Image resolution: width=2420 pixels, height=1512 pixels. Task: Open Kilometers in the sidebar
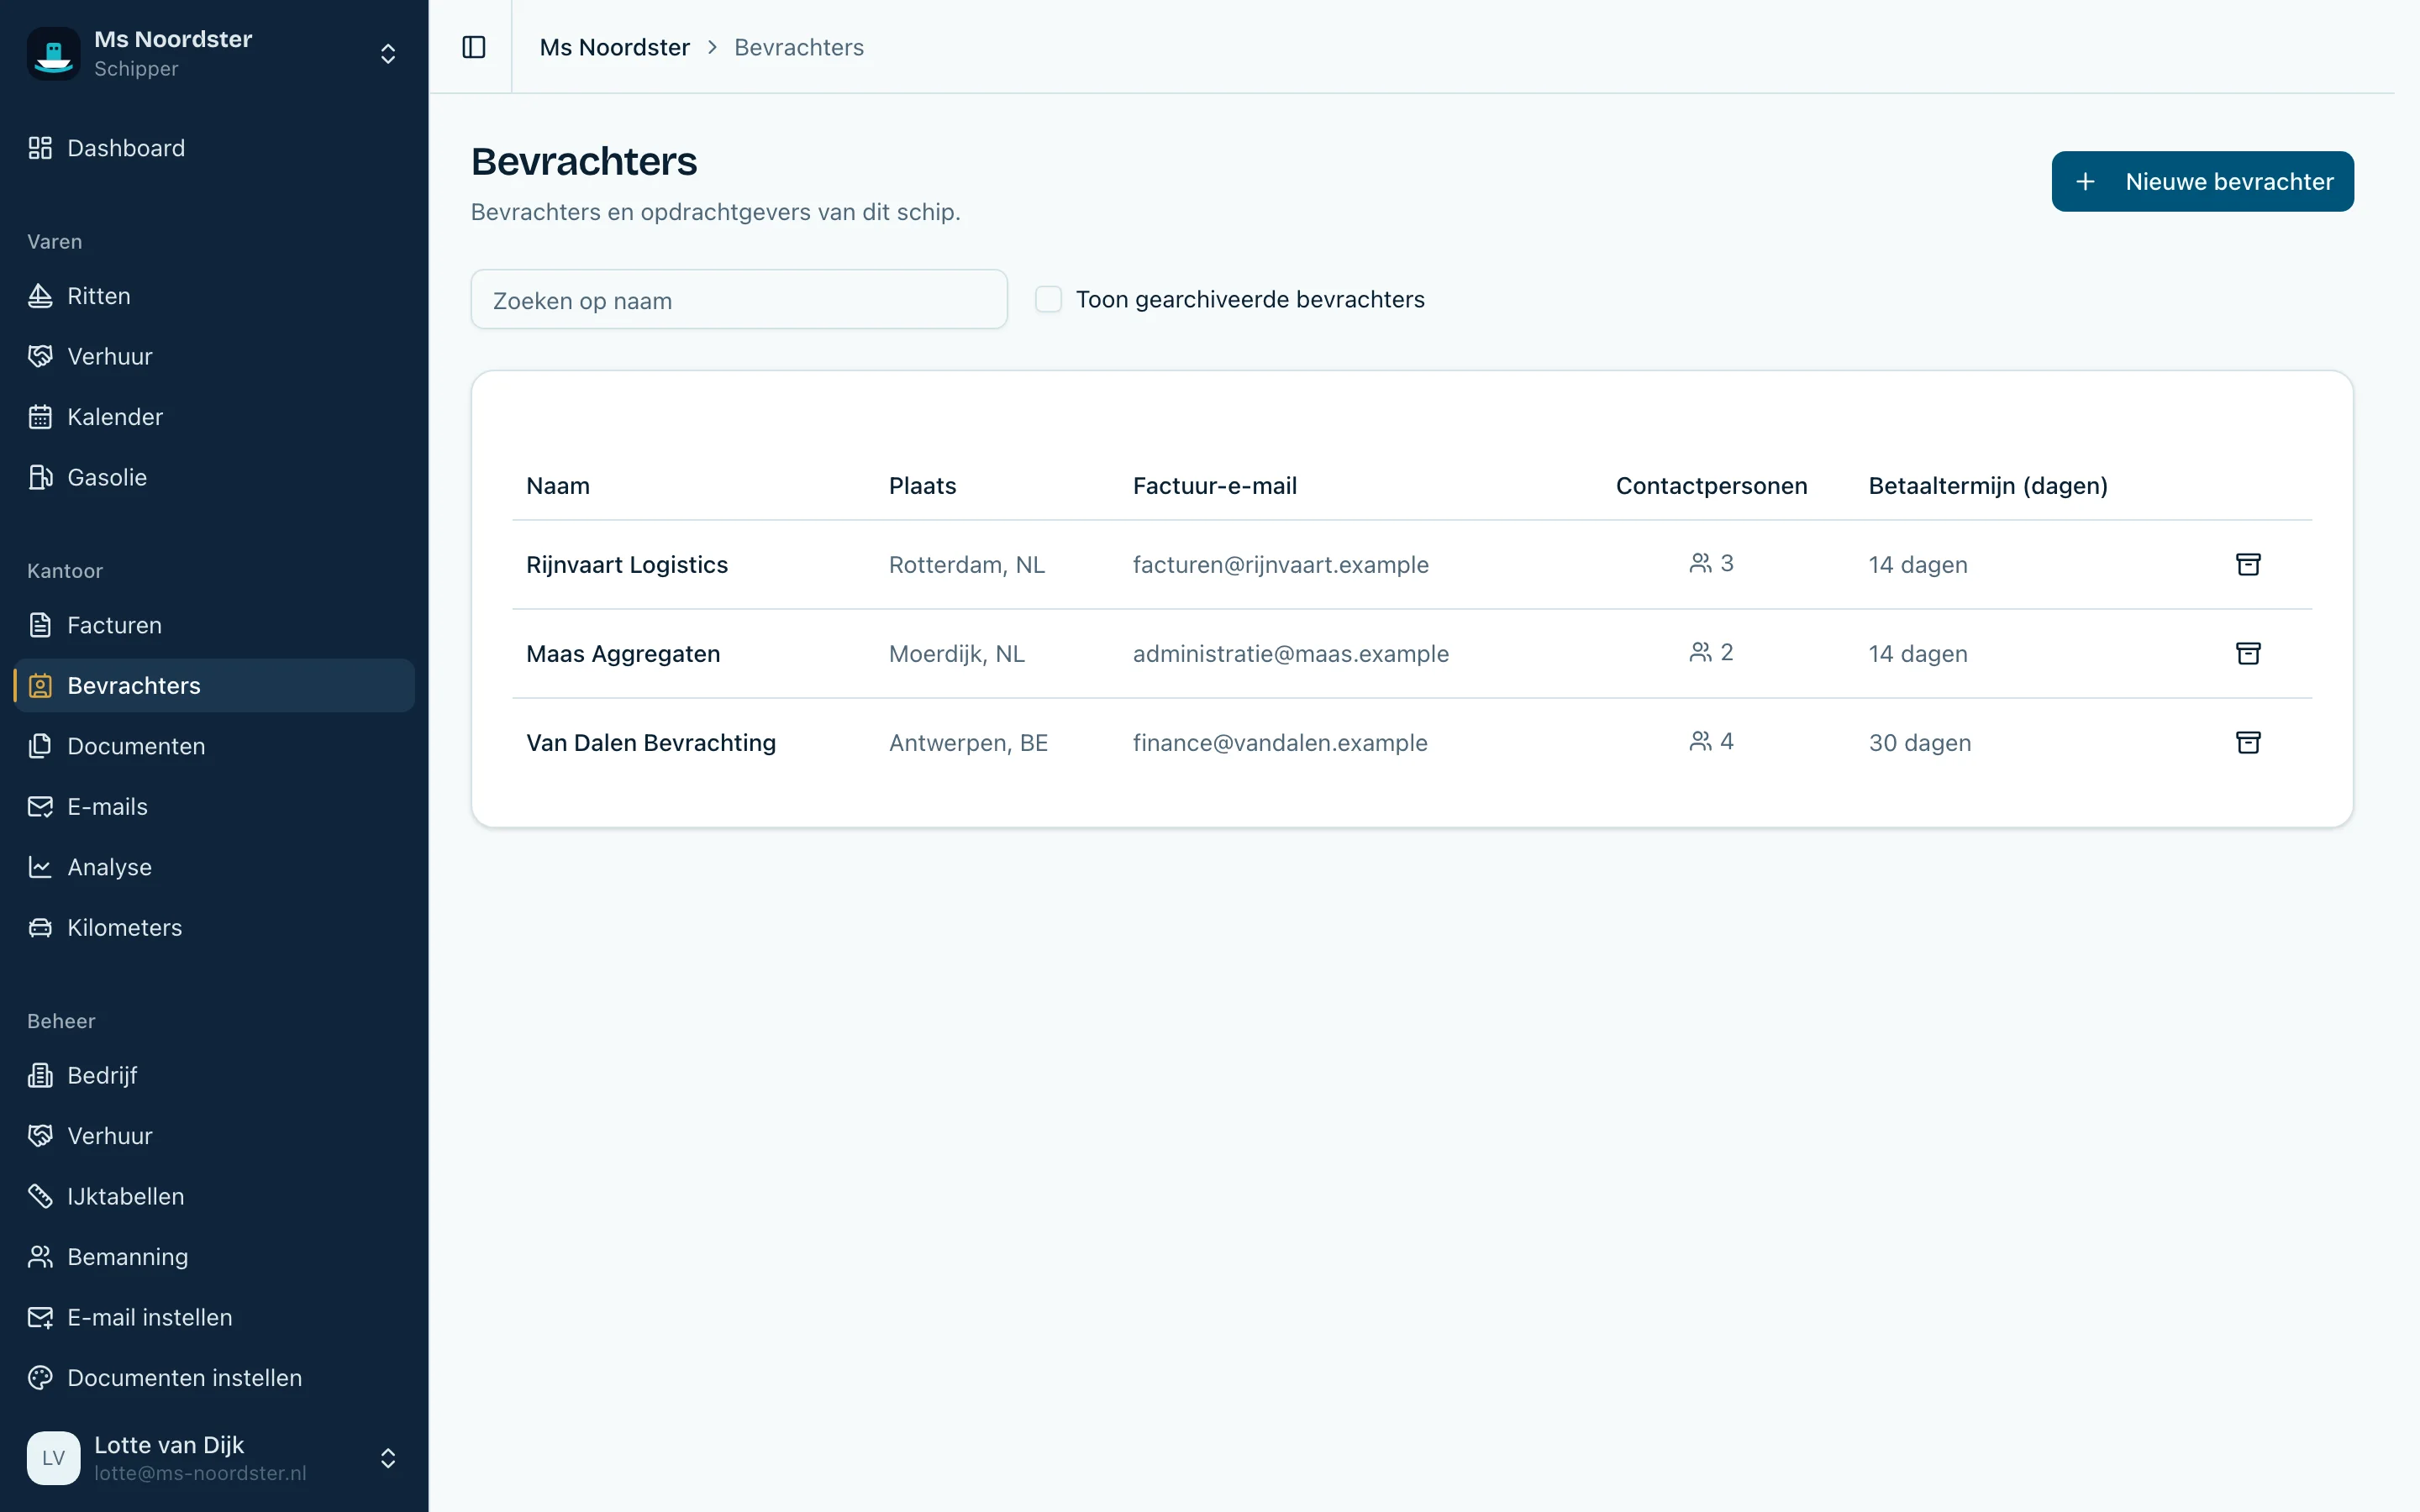click(x=214, y=928)
